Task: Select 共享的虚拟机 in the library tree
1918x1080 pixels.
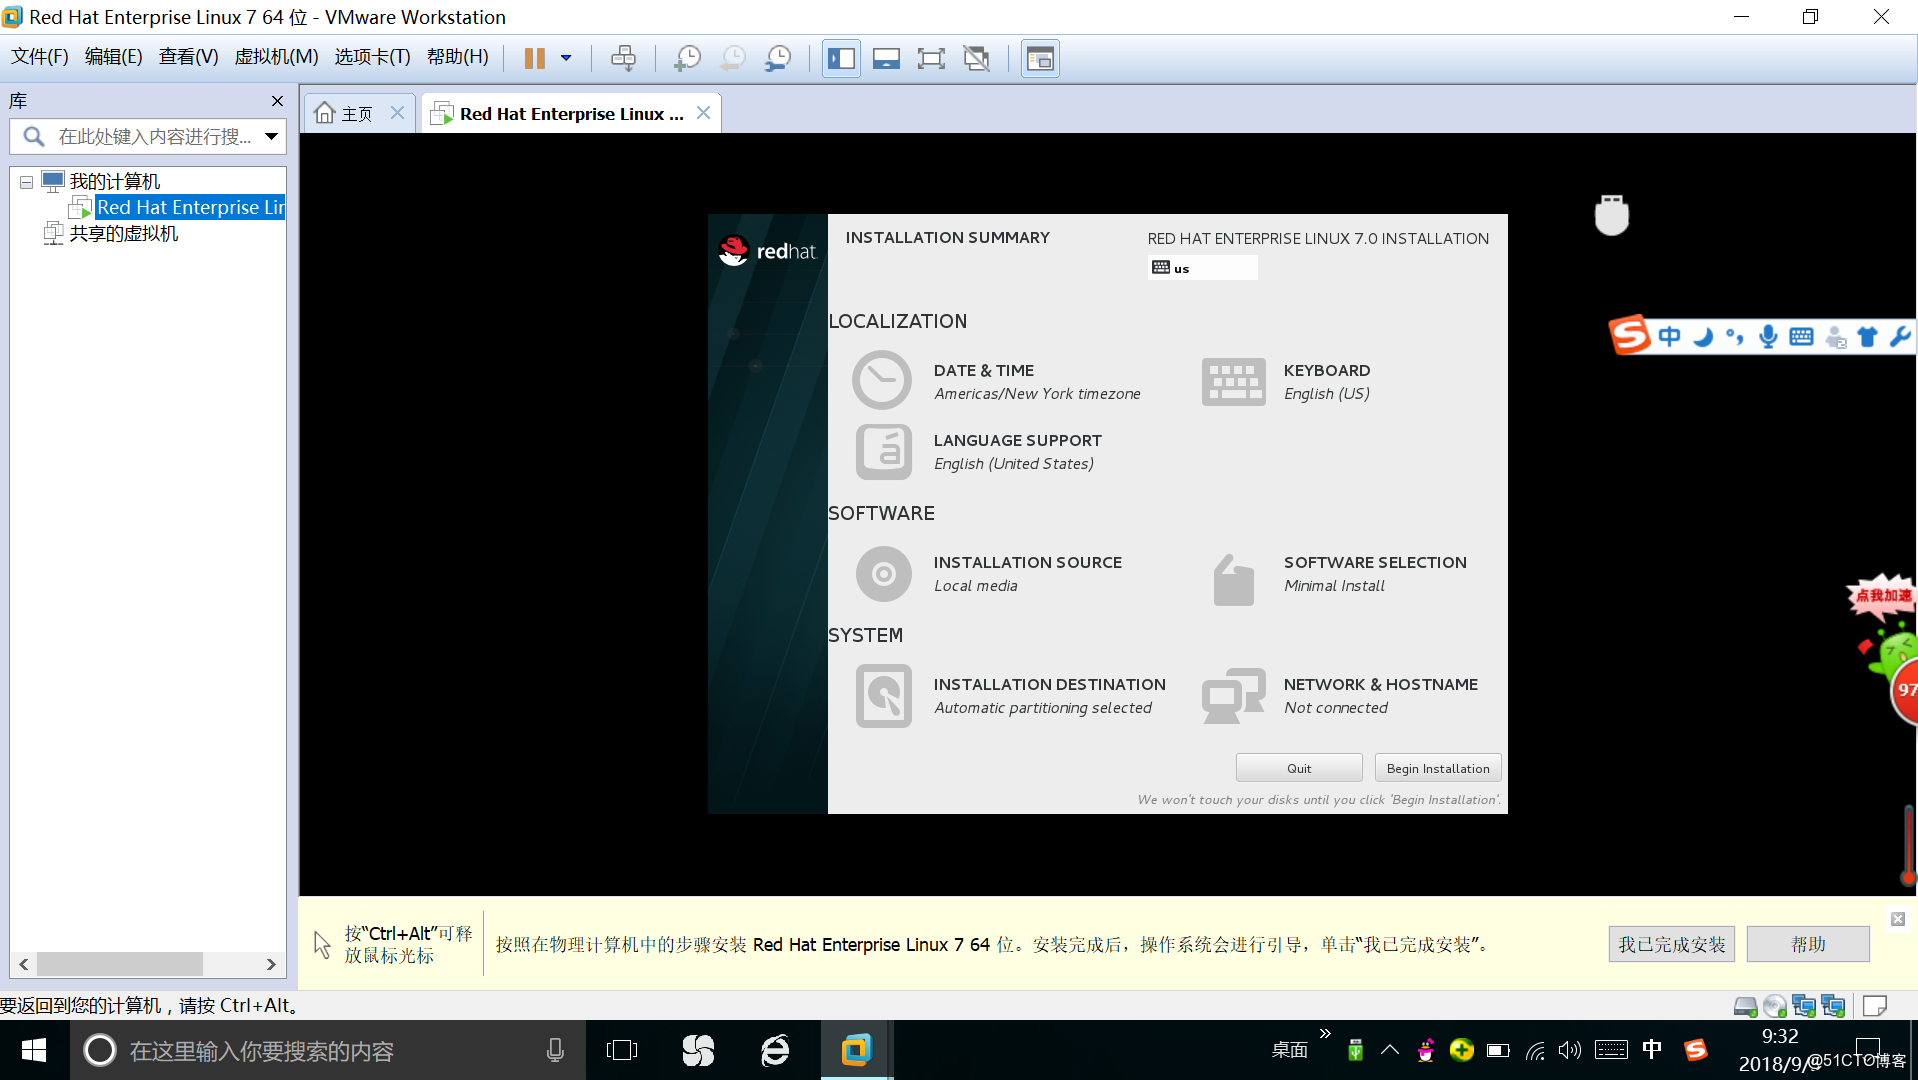Action: tap(123, 233)
